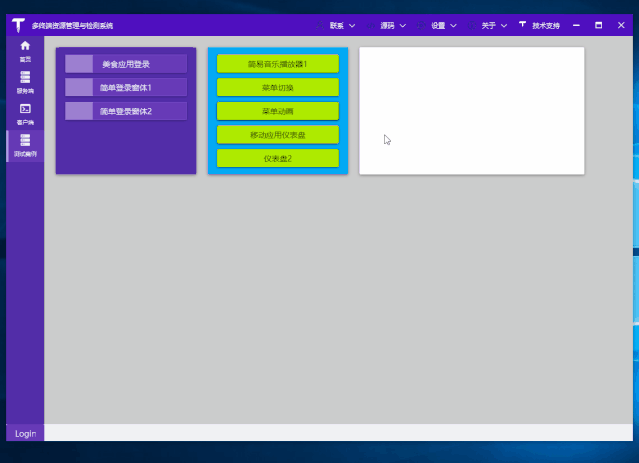Click the 菜单动画 green button

[278, 111]
